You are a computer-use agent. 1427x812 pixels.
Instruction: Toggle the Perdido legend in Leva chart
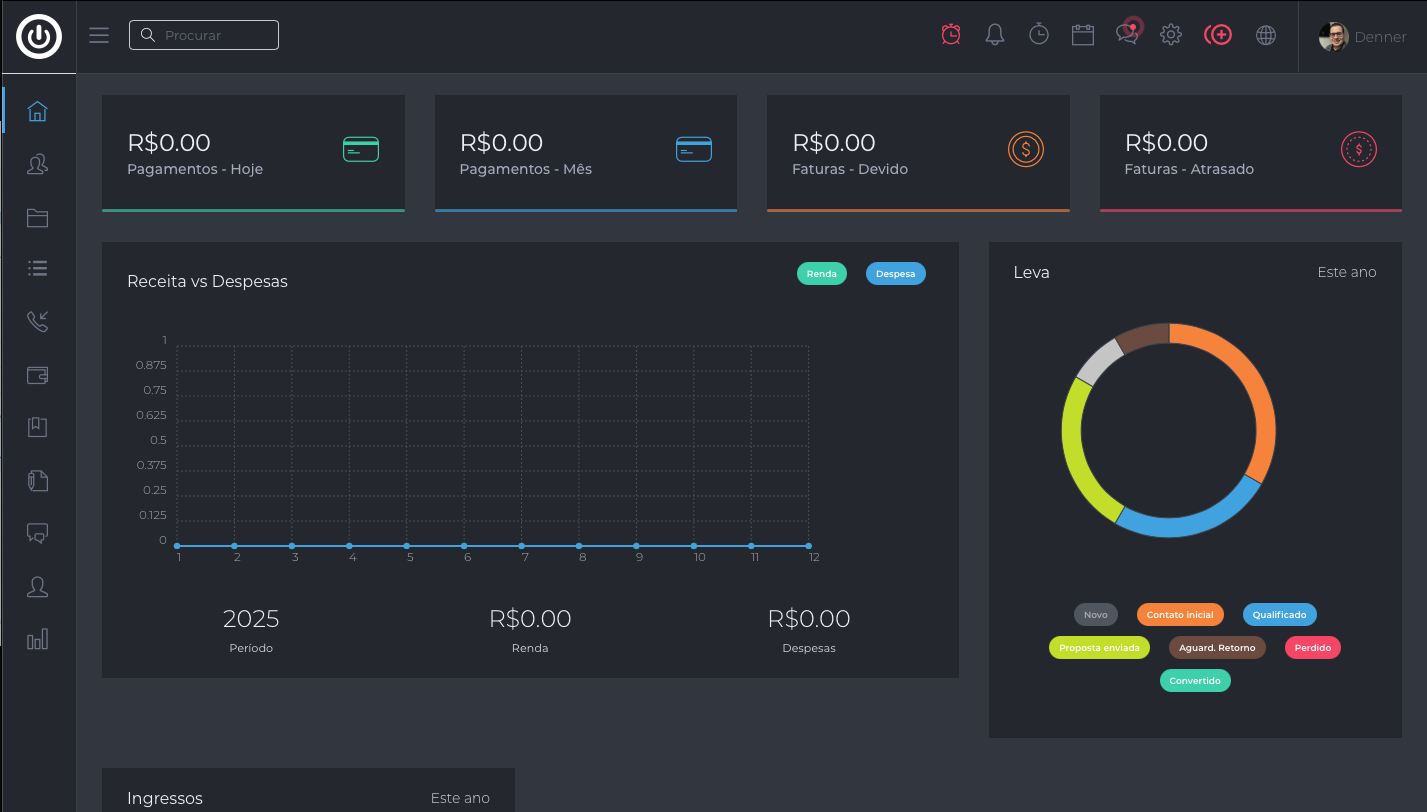[1312, 648]
